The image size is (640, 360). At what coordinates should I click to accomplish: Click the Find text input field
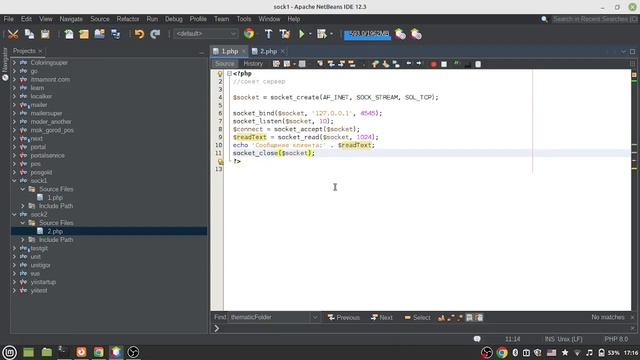[x=269, y=318]
